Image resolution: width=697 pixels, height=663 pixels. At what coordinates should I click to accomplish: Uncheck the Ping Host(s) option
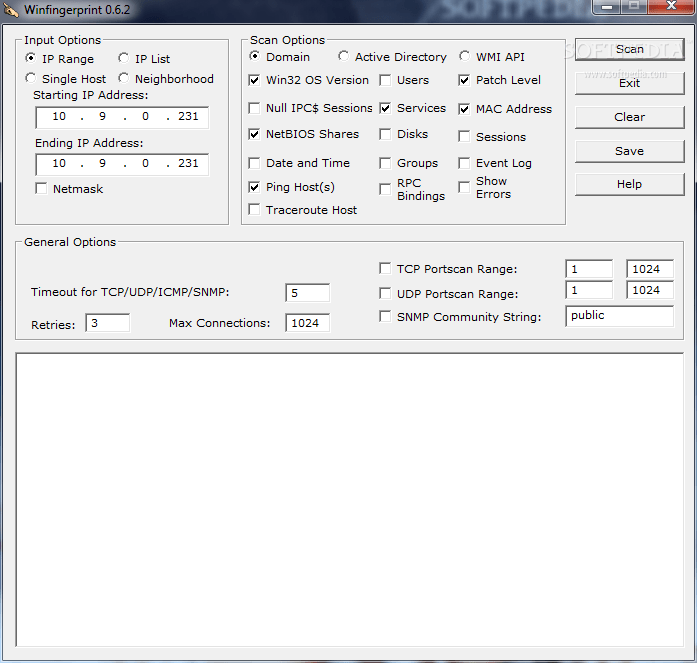254,187
